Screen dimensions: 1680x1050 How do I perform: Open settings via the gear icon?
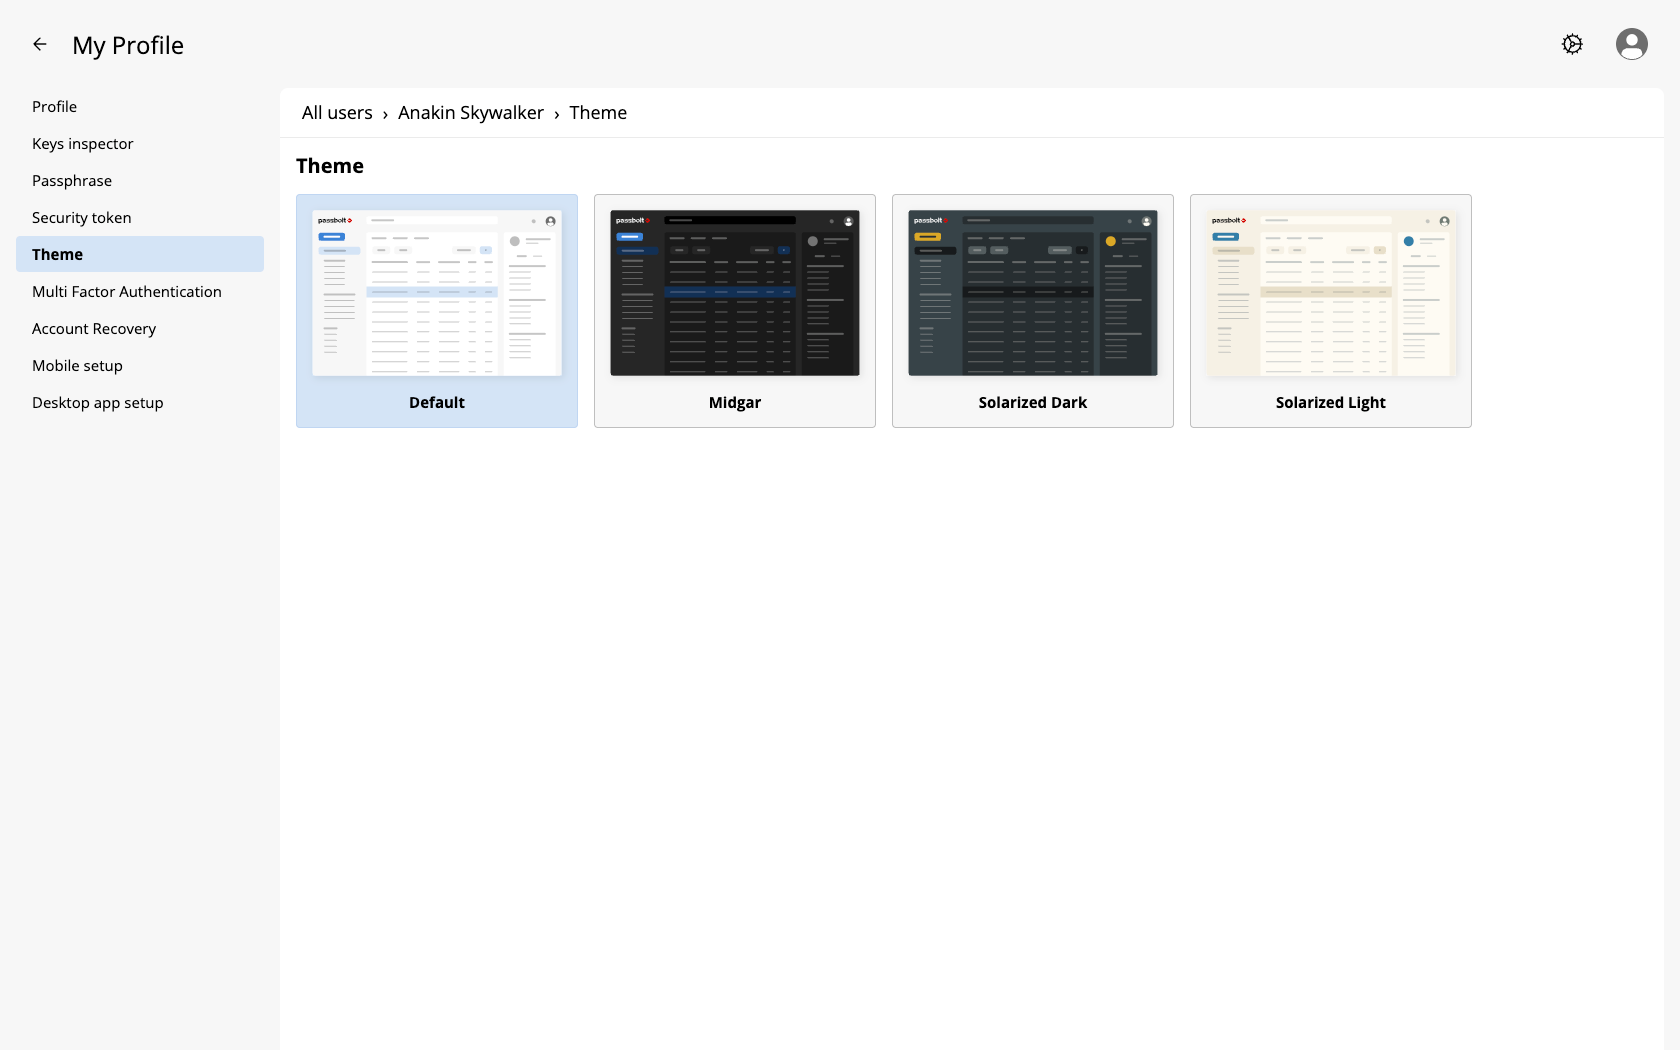[1572, 44]
